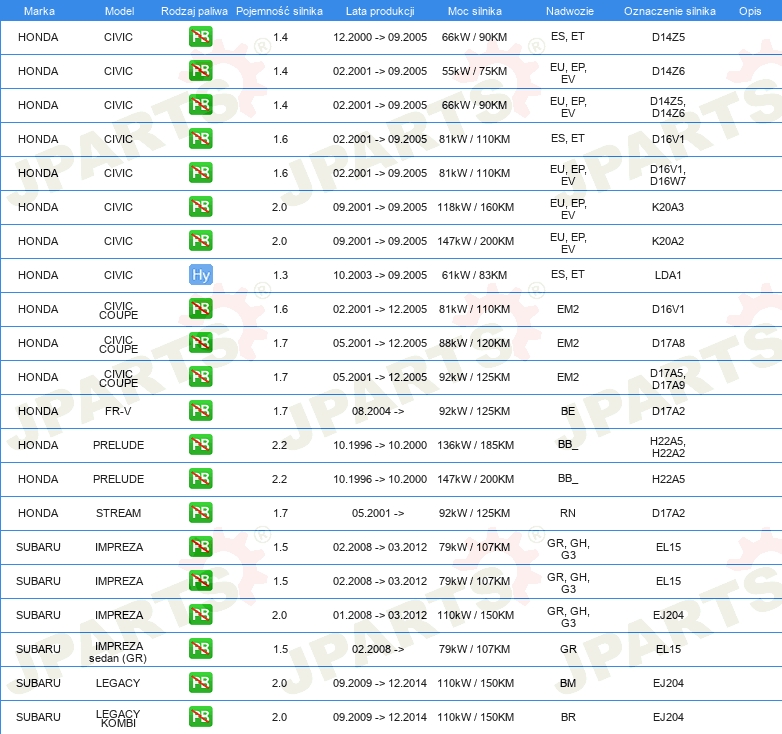Click power value 136kW / 185KM
The height and width of the screenshot is (734, 782).
click(475, 445)
